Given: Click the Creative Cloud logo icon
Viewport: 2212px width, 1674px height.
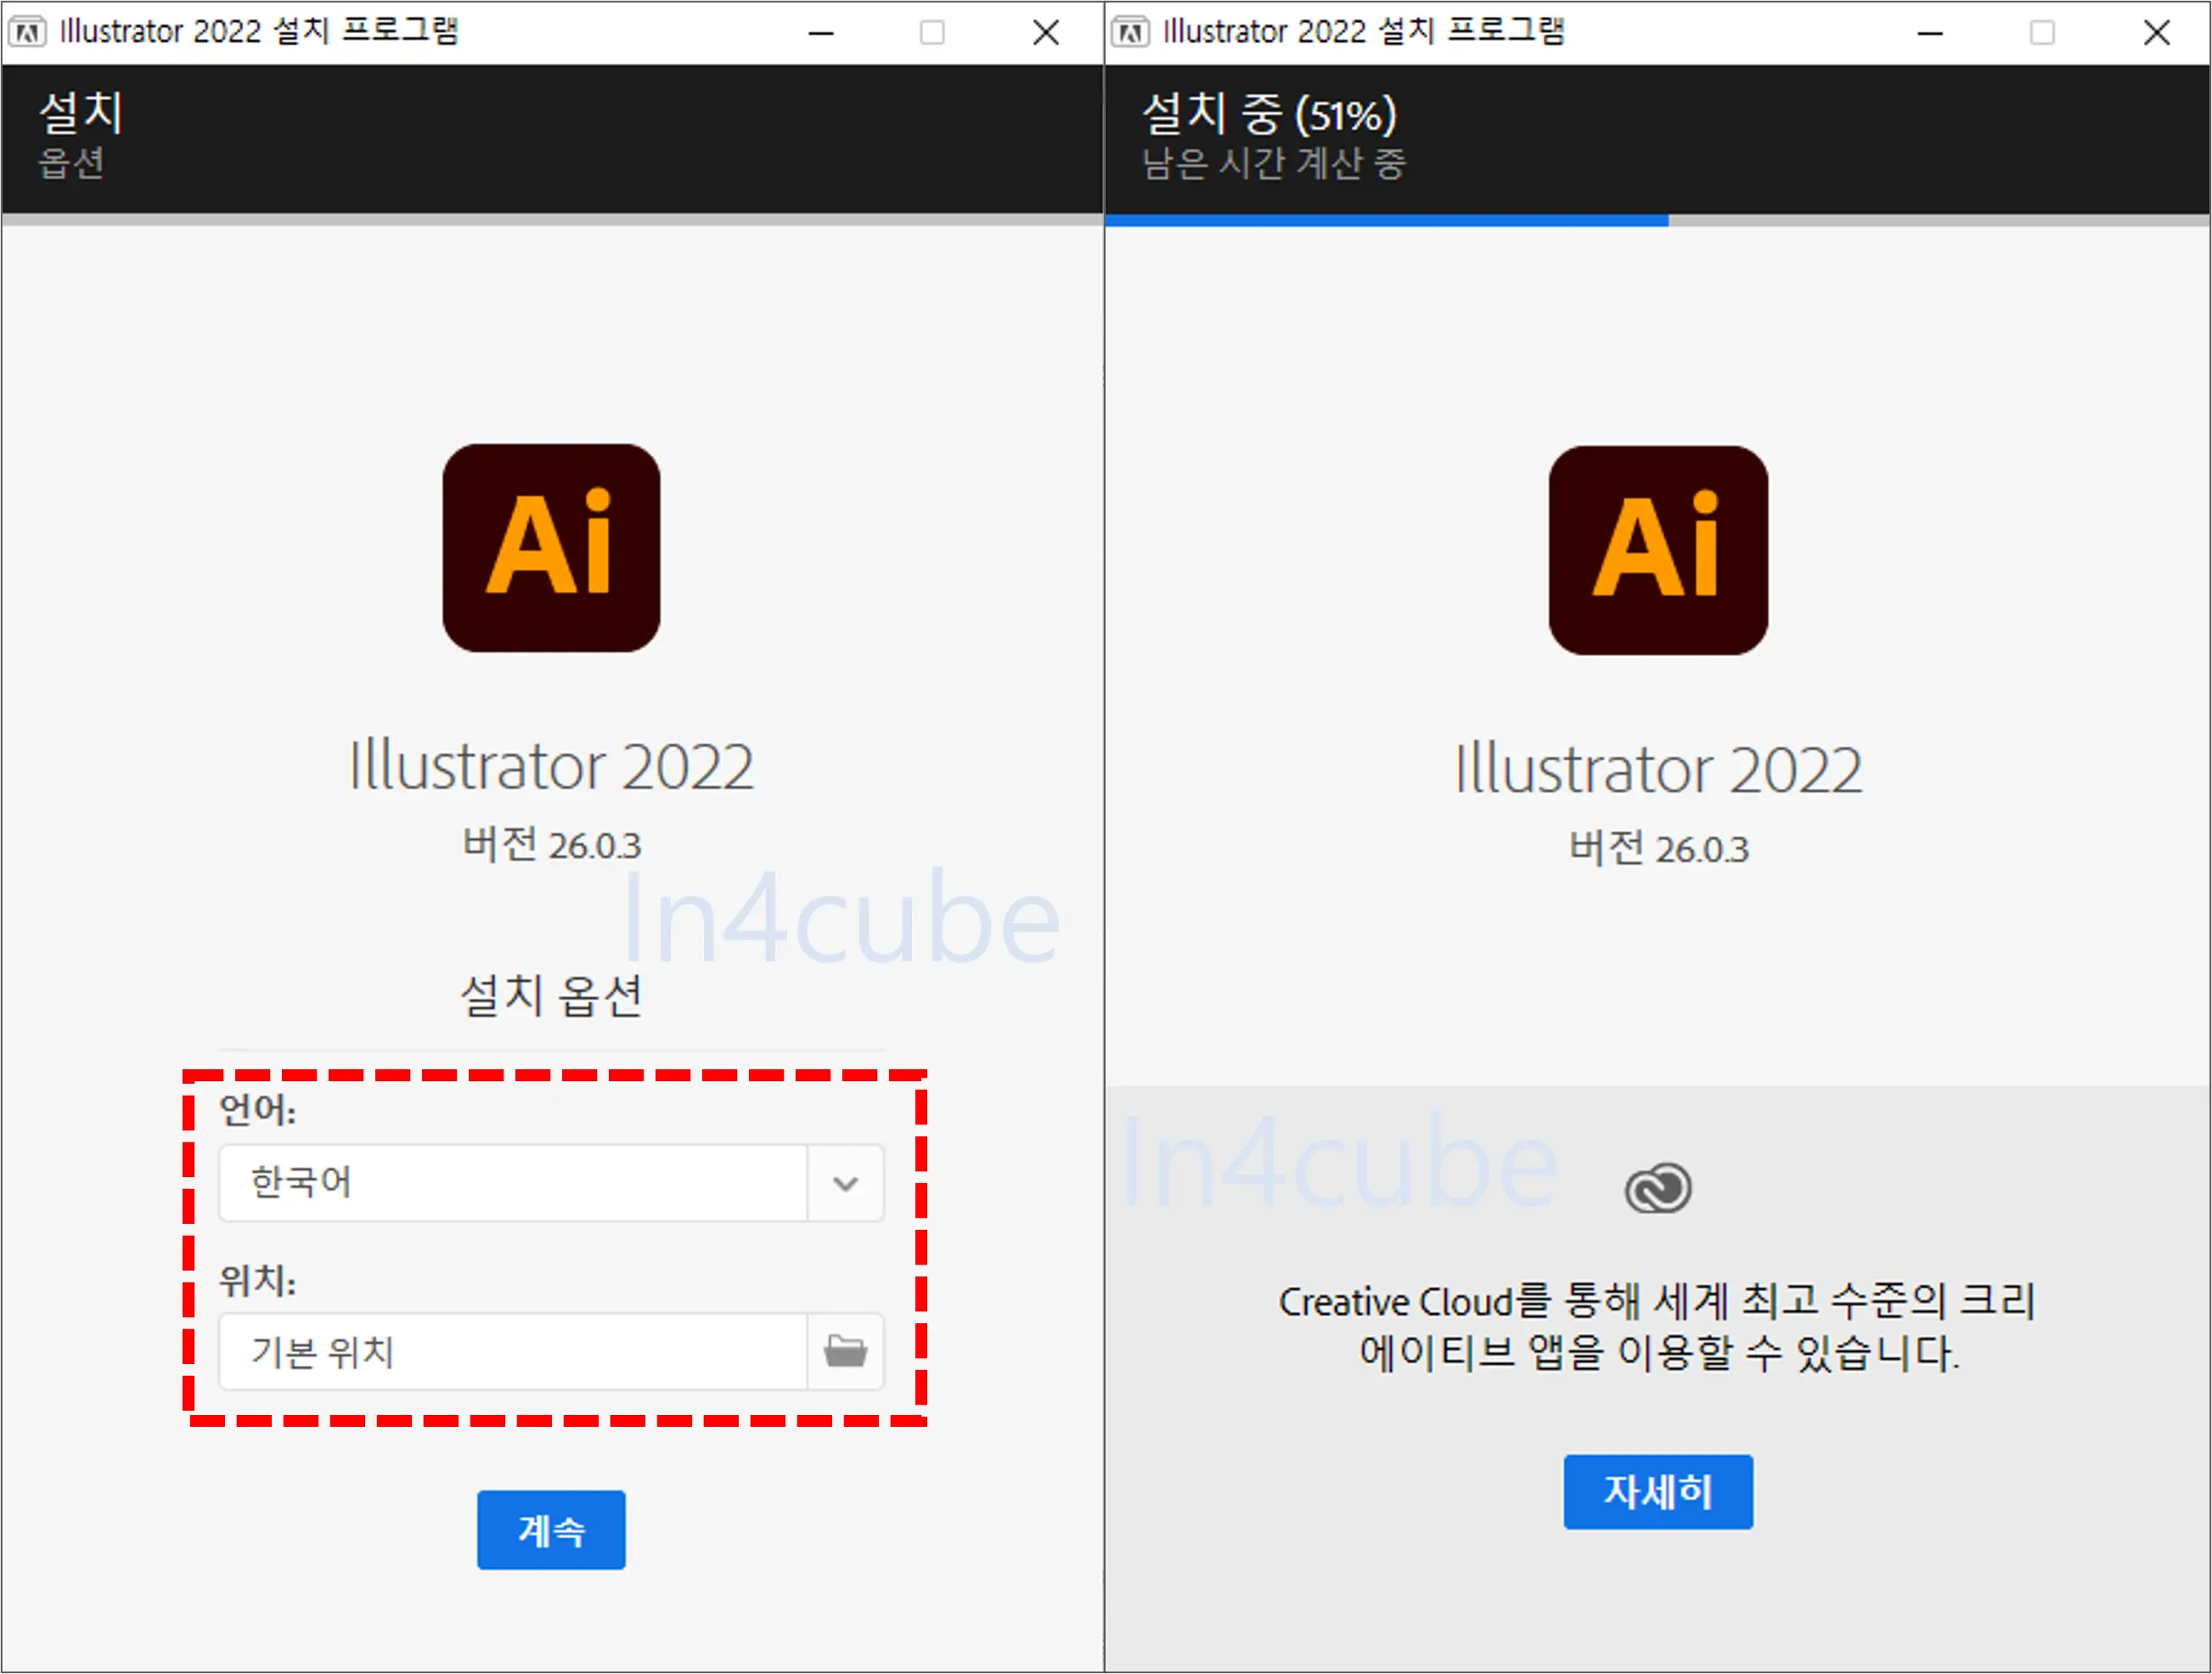Looking at the screenshot, I should (1658, 1188).
